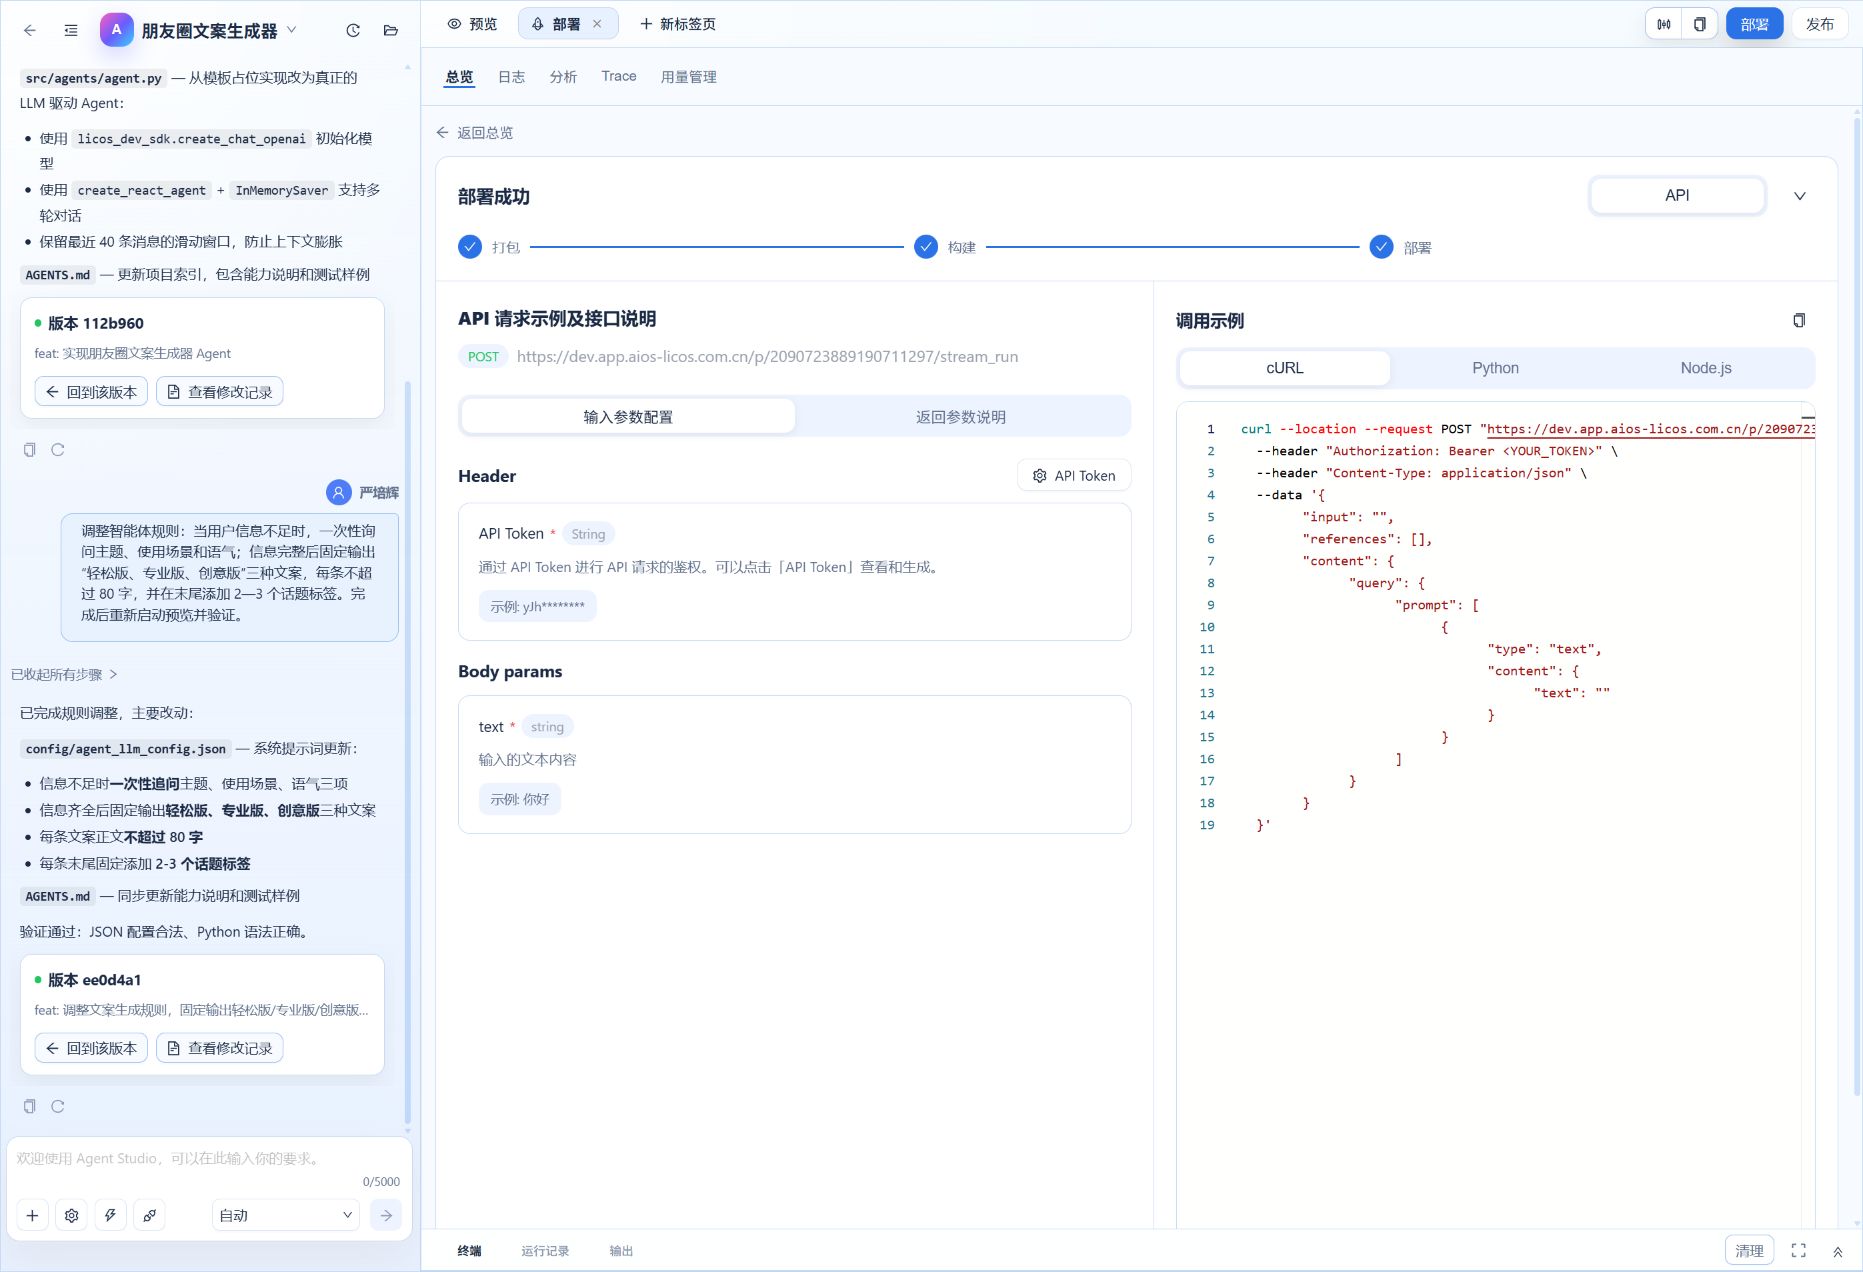The height and width of the screenshot is (1272, 1863).
Task: Select the Trace sub-tab
Action: coord(619,77)
